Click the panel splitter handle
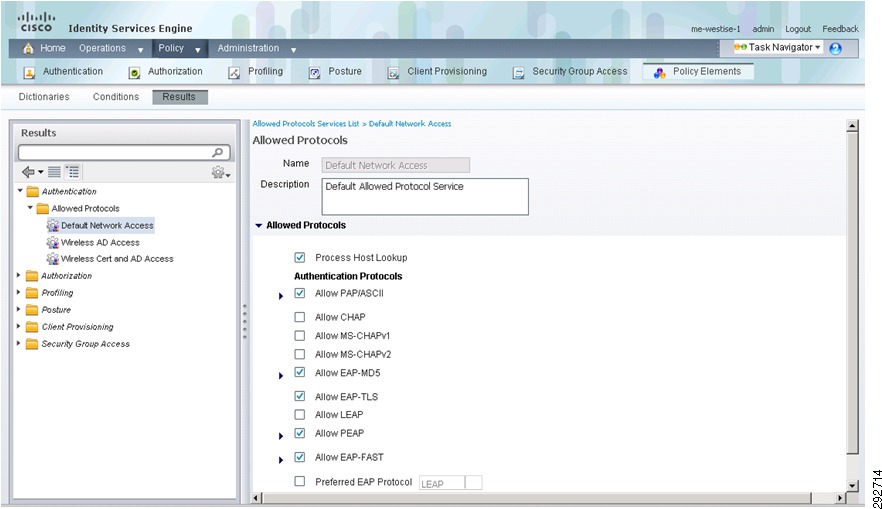 click(x=245, y=322)
